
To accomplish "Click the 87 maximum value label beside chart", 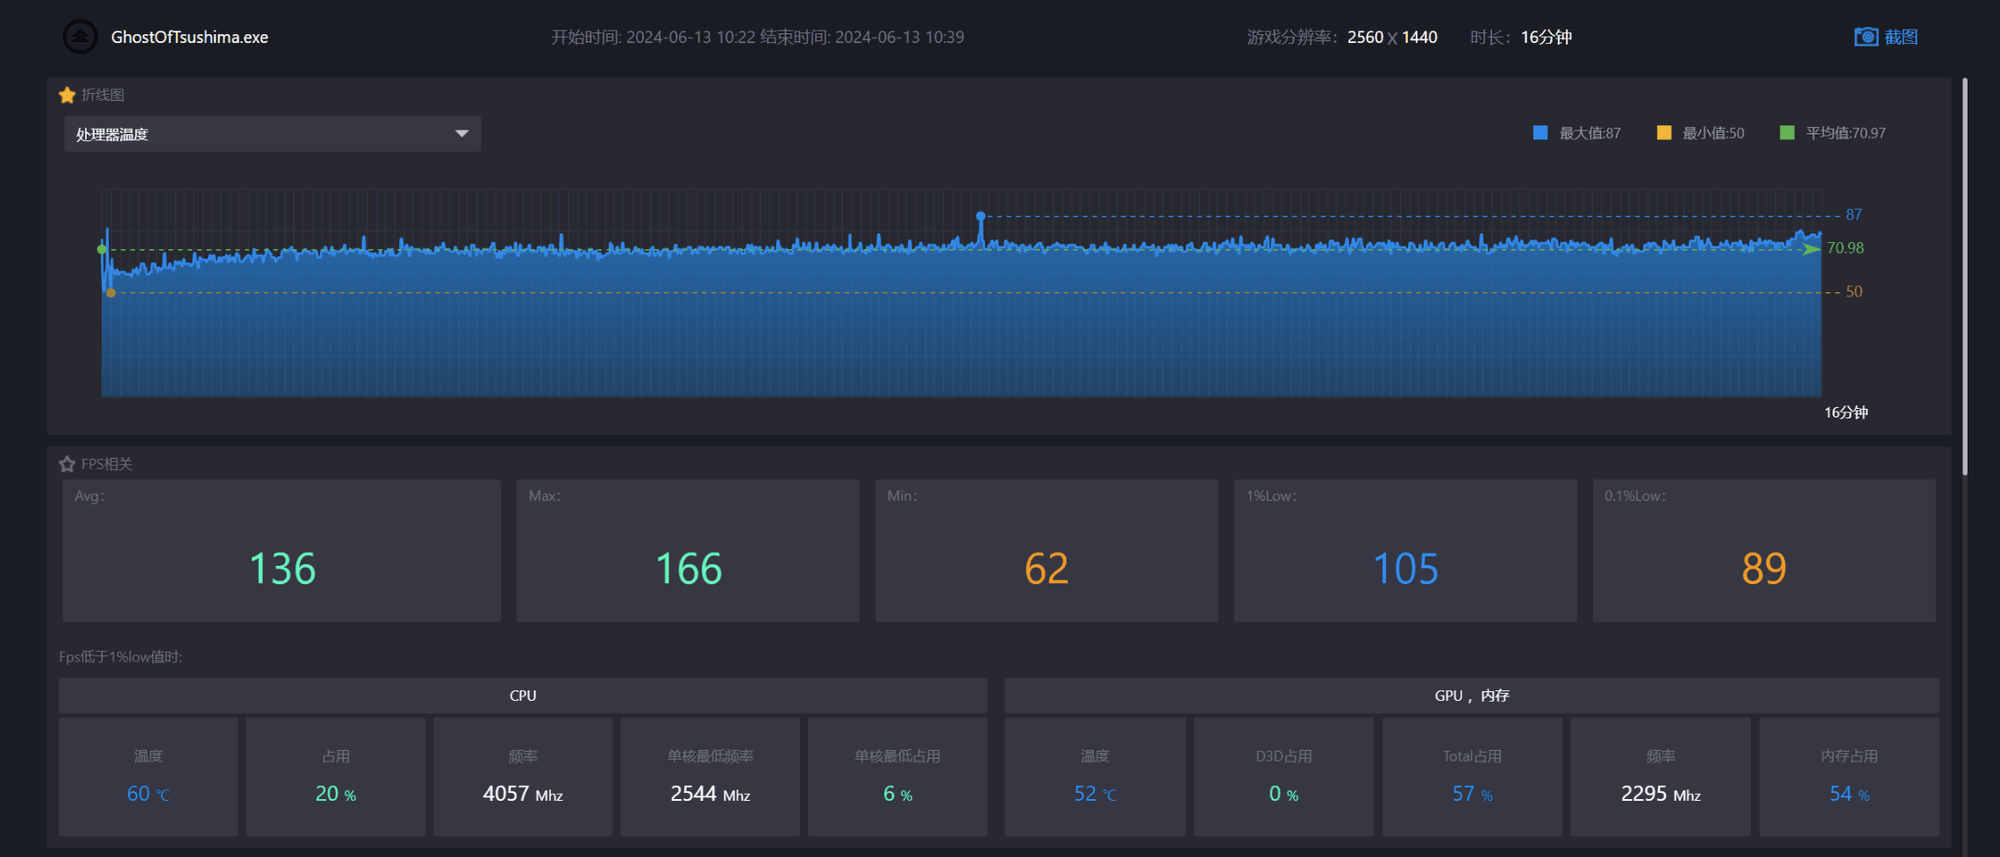I will pos(1854,215).
